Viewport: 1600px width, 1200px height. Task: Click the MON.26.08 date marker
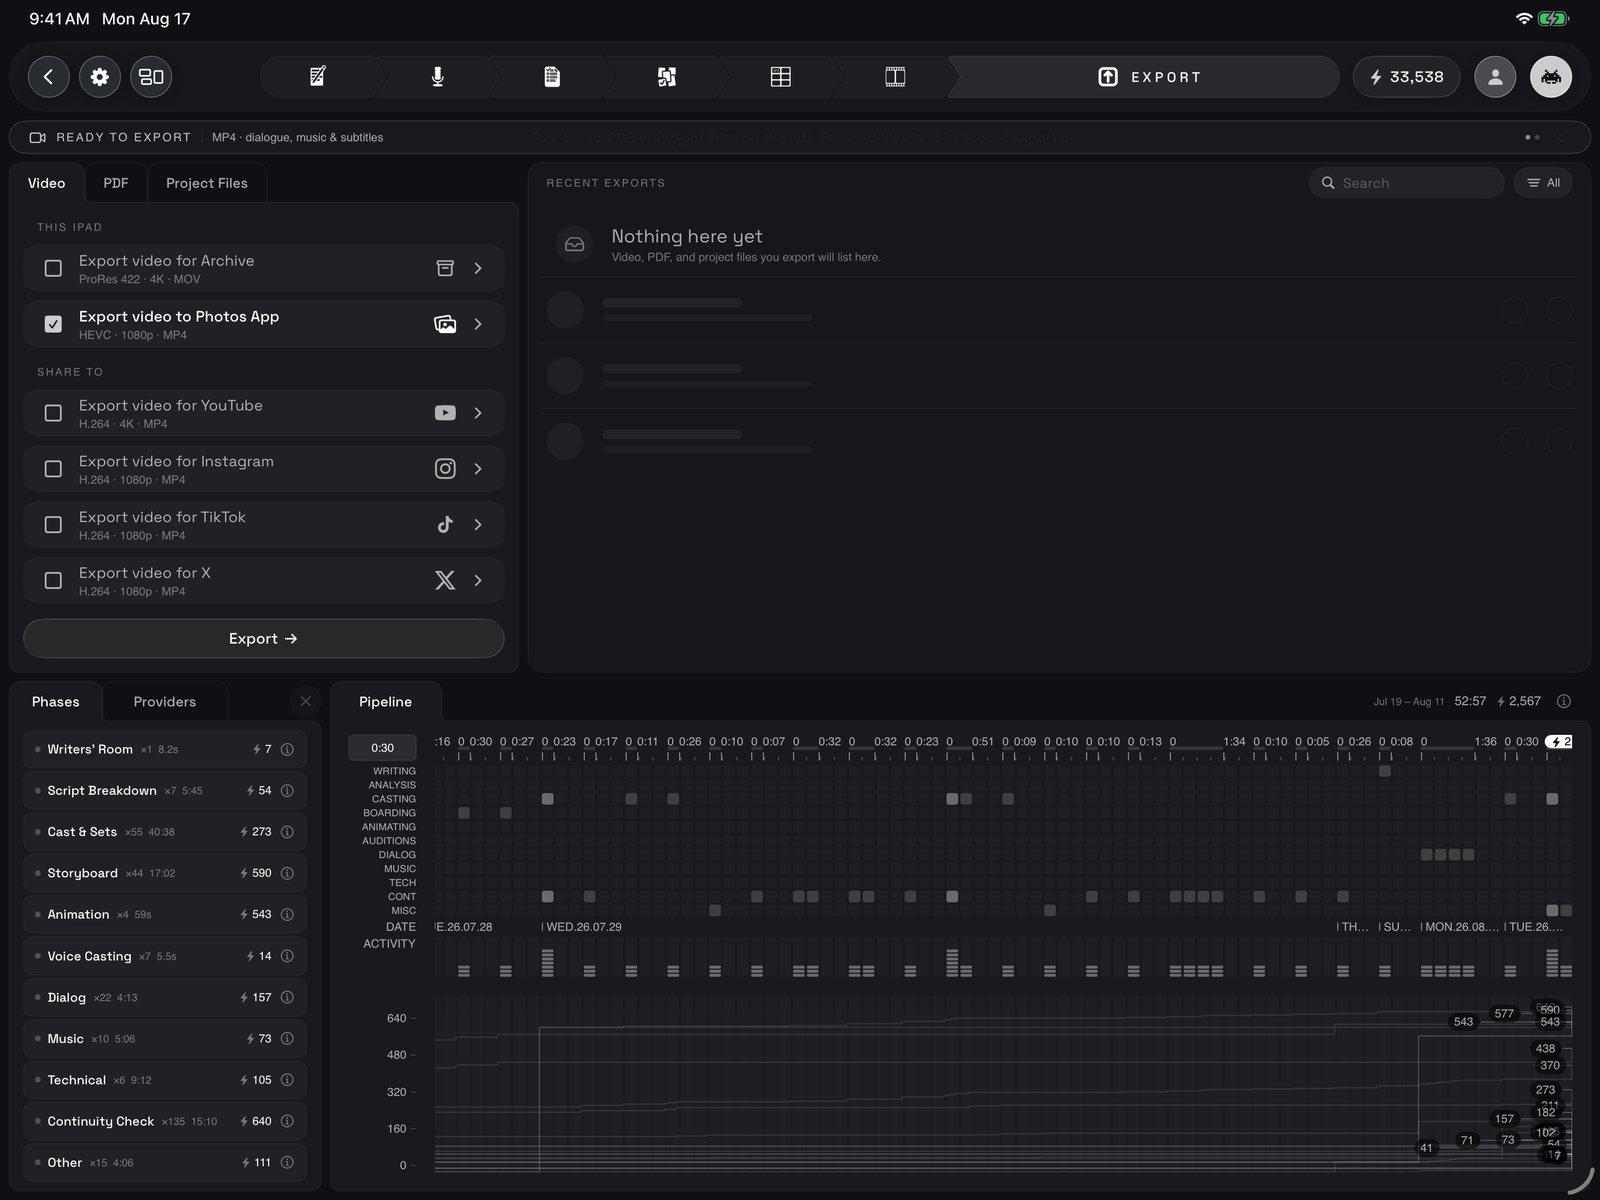tap(1462, 927)
